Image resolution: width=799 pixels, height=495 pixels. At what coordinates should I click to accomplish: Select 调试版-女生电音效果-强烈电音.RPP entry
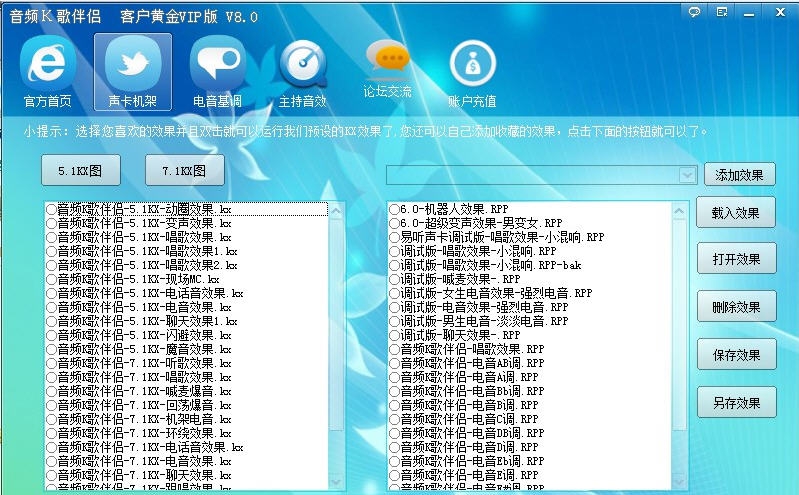point(491,293)
